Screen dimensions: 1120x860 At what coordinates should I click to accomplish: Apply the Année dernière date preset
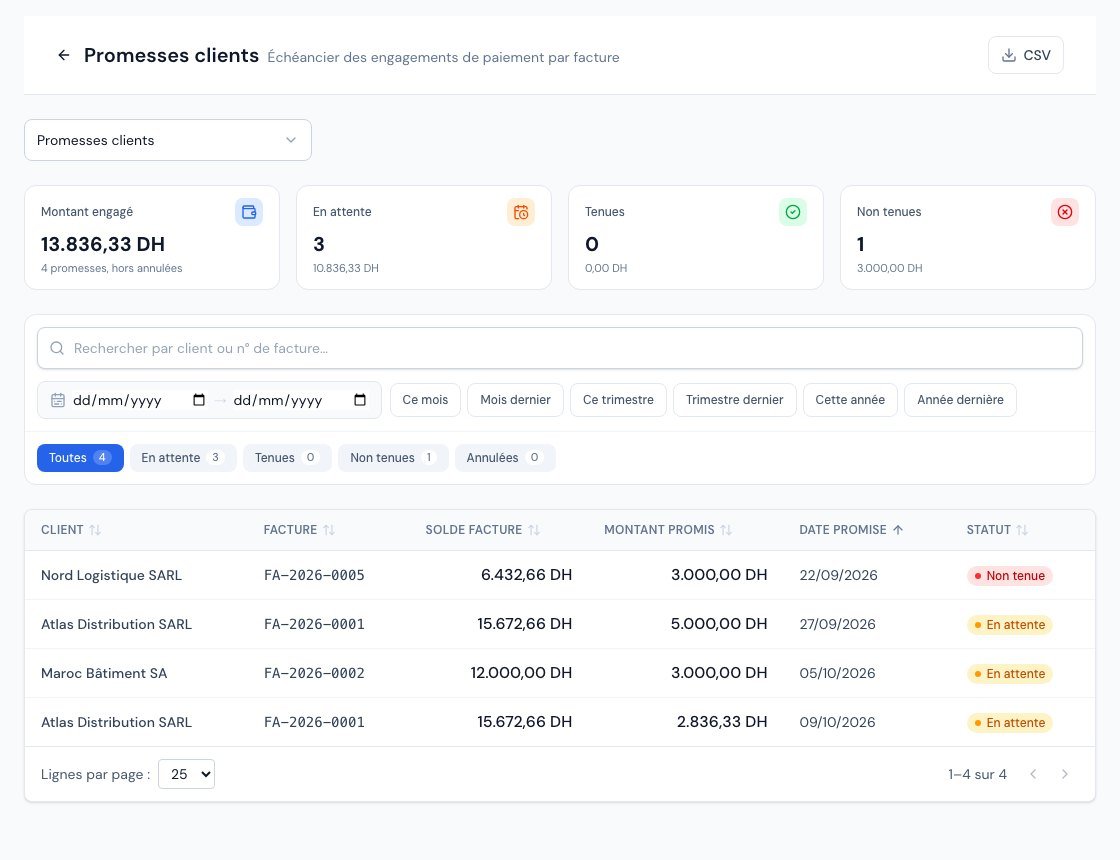click(x=960, y=400)
